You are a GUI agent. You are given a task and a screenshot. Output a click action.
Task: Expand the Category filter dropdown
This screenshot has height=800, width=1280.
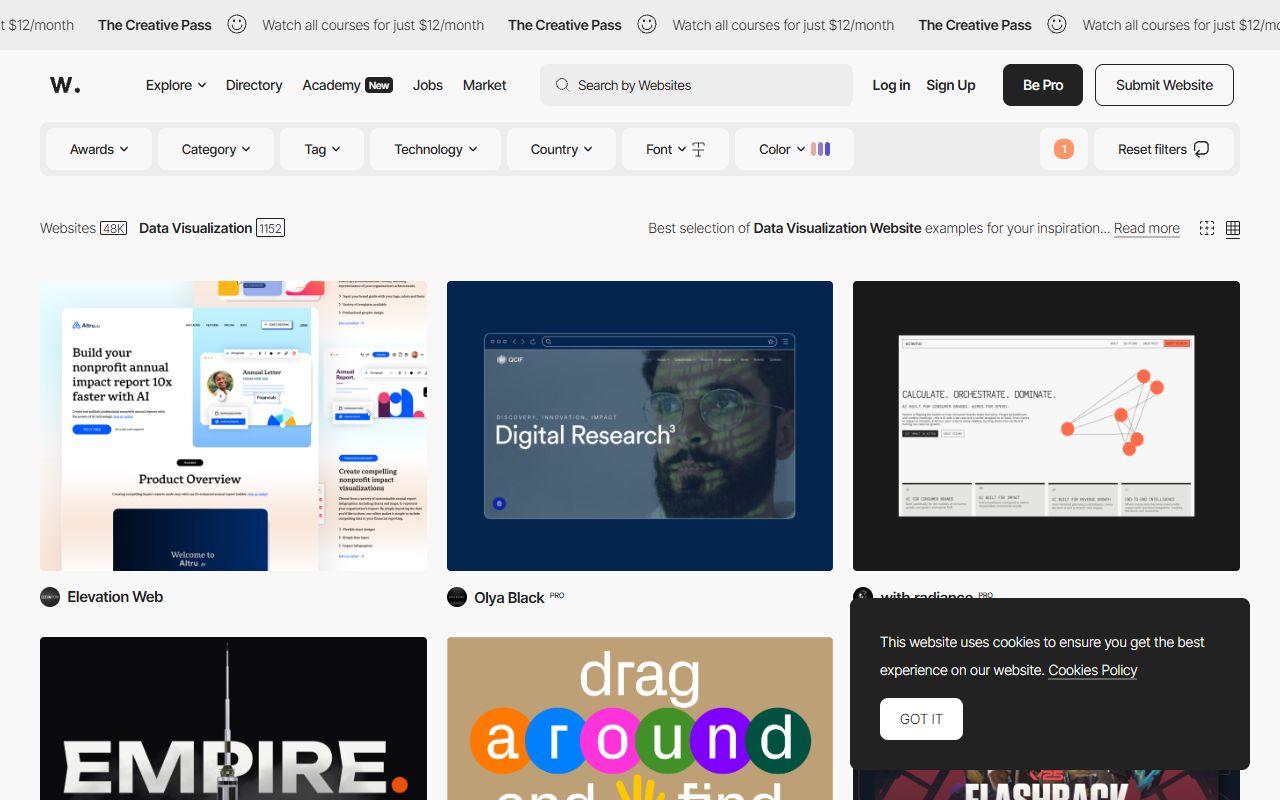(215, 149)
